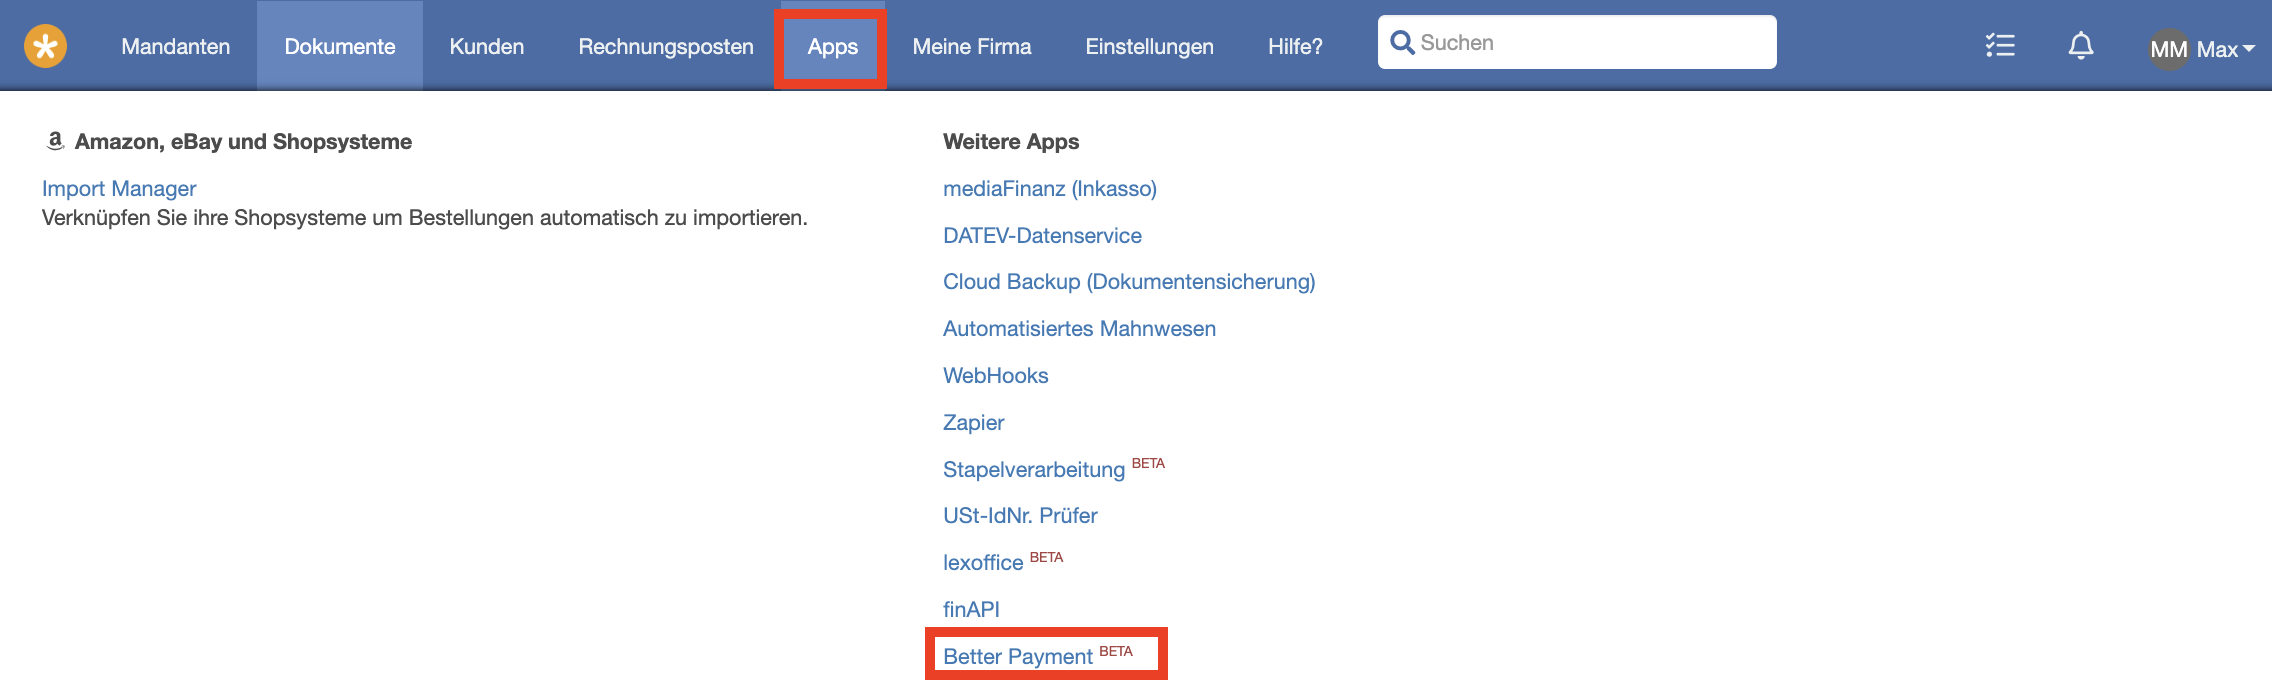
Task: Click 'Amazon, eBay und Shopsysteme' heading
Action: [x=243, y=141]
